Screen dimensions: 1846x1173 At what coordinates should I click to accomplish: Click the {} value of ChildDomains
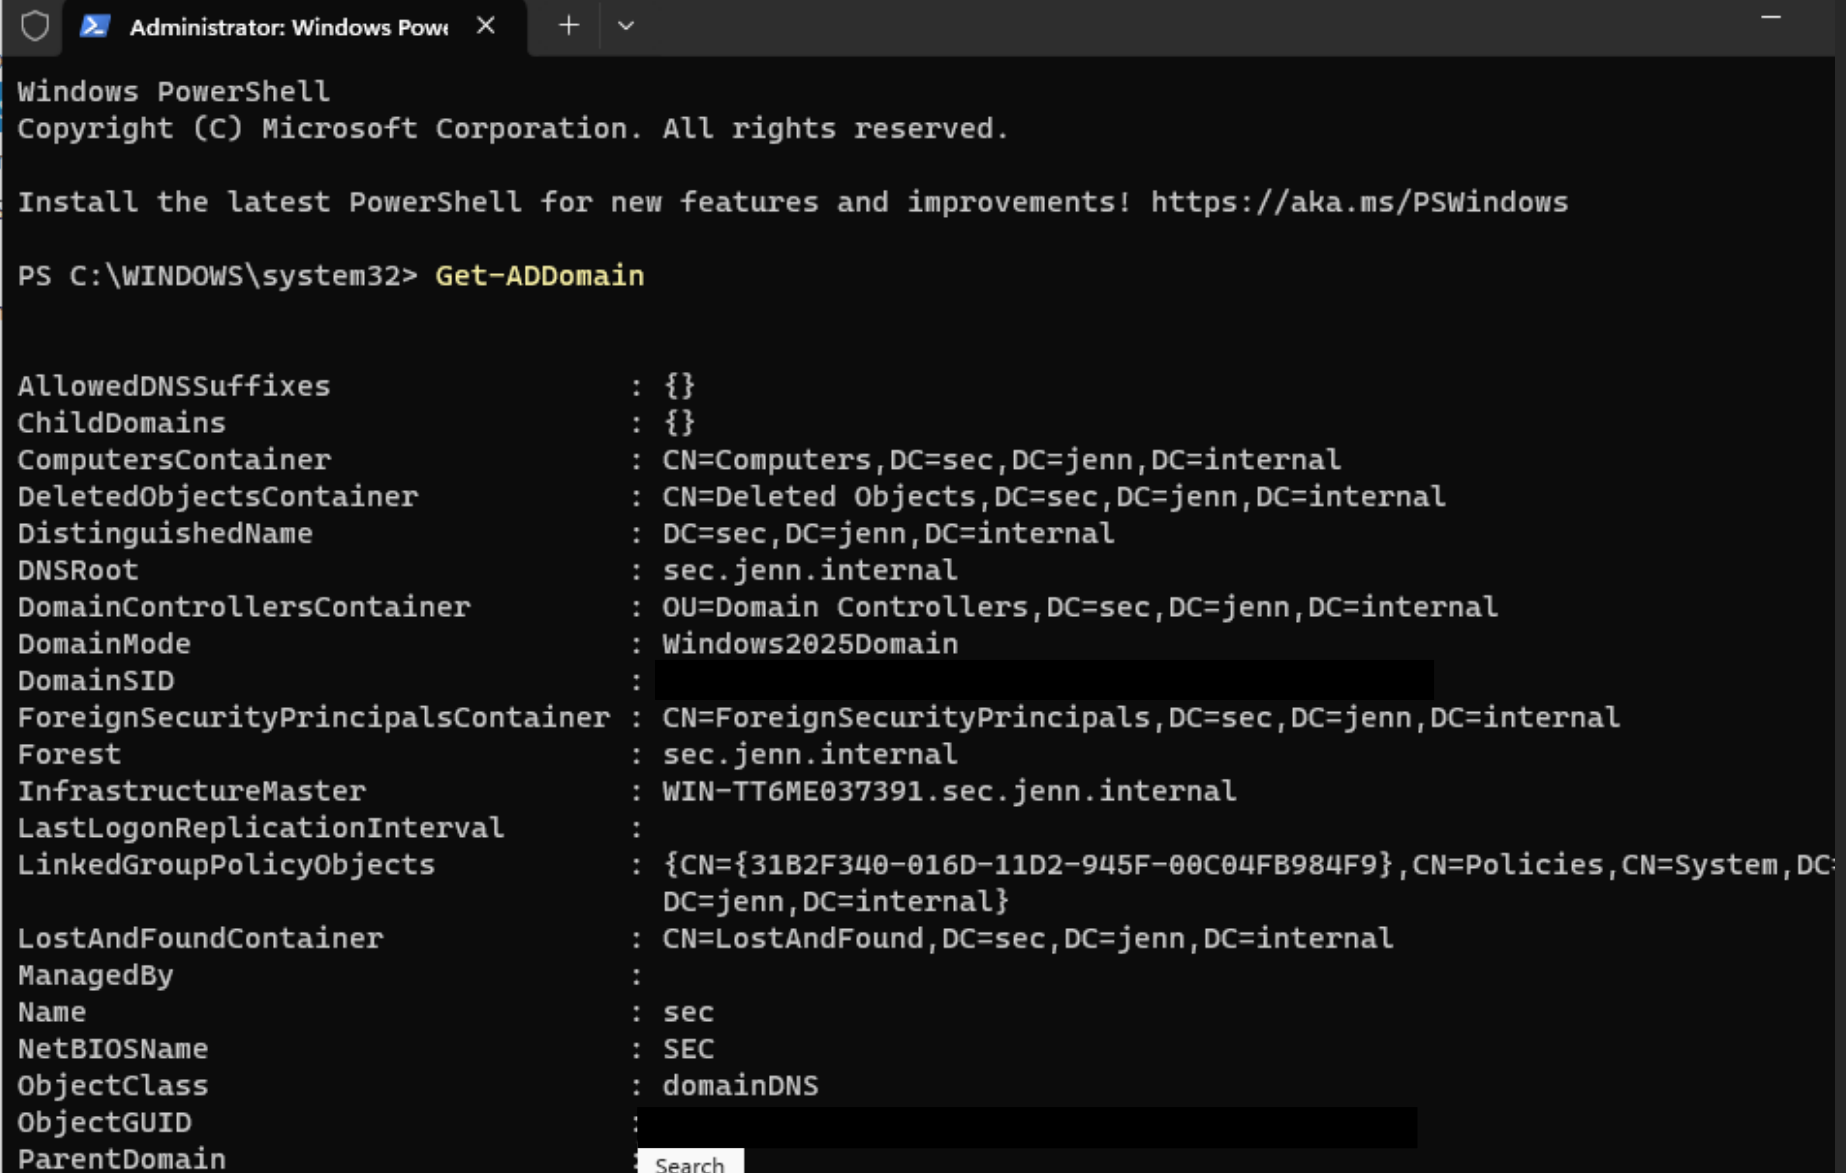[x=679, y=423]
